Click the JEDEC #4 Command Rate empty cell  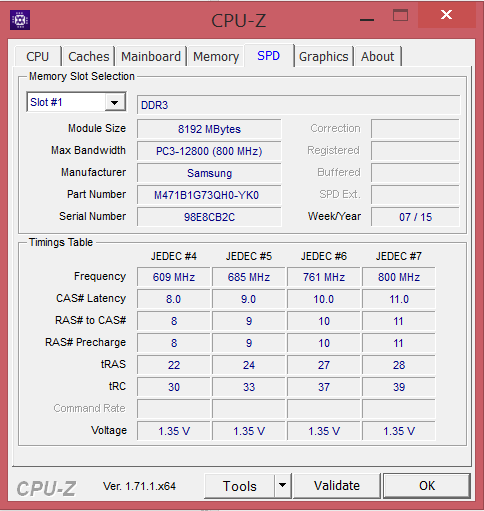click(x=174, y=409)
